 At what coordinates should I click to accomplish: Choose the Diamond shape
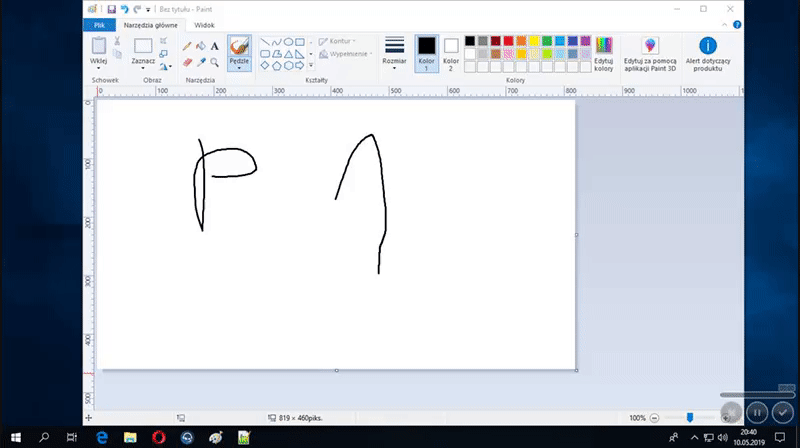click(x=265, y=65)
